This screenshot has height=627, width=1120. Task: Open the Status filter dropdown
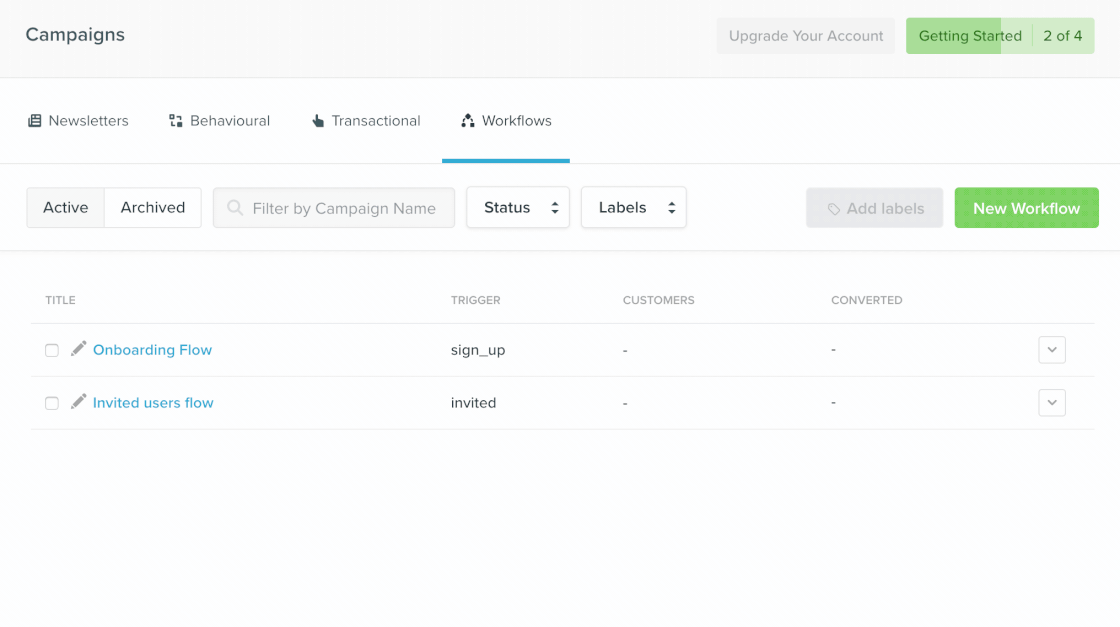point(517,207)
